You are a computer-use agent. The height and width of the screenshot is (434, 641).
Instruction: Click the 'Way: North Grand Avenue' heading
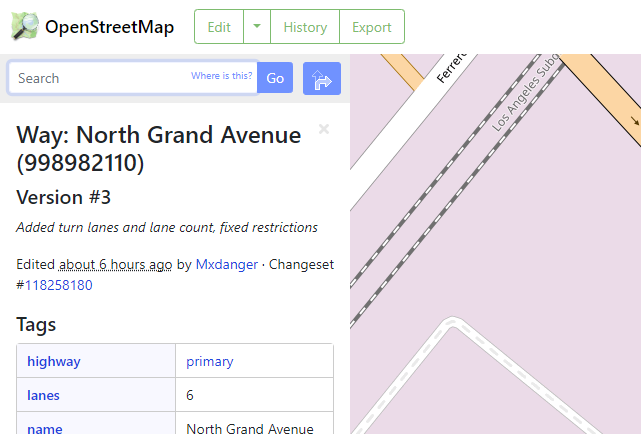click(159, 149)
